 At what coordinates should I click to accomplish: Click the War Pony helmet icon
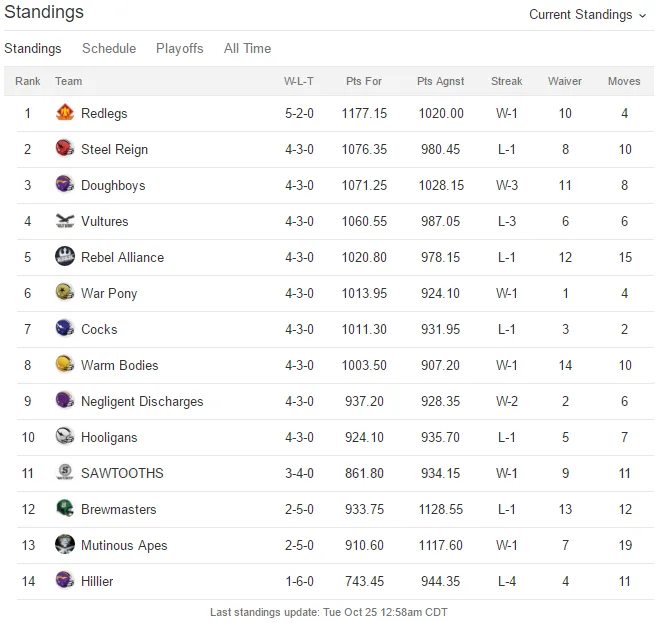click(65, 292)
